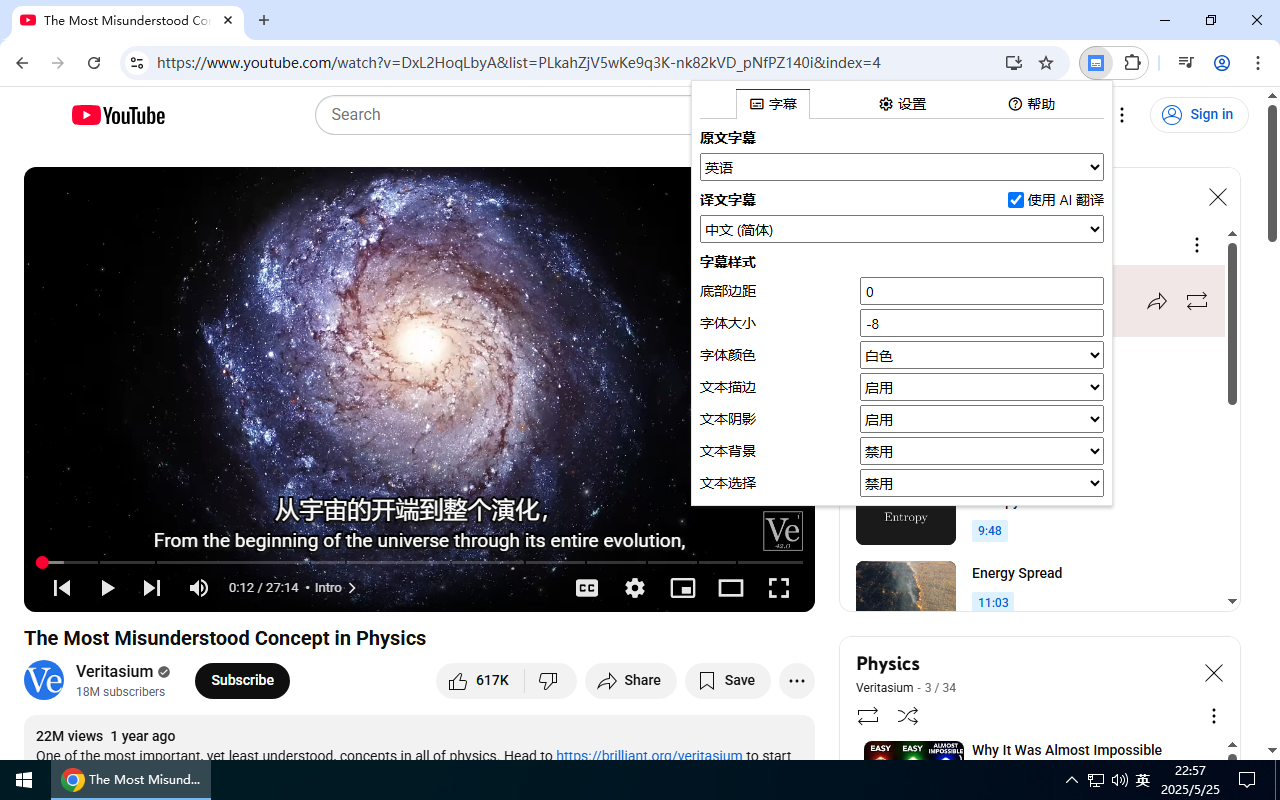This screenshot has width=1280, height=800.
Task: Subscribe to the Veritasium channel
Action: pyautogui.click(x=242, y=681)
